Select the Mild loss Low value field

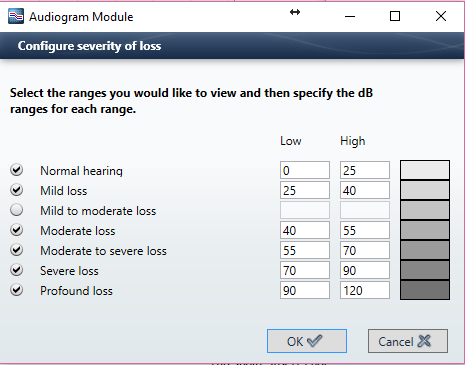[305, 190]
